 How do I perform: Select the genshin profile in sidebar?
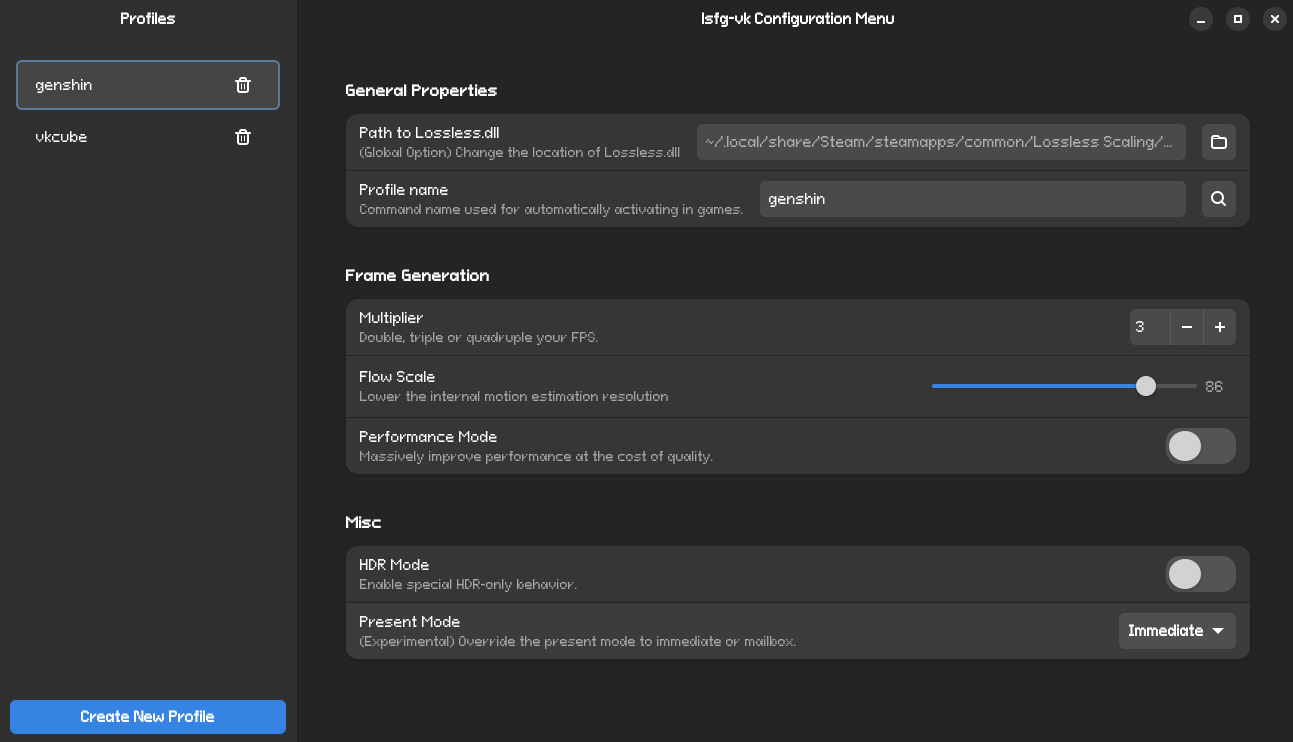120,85
